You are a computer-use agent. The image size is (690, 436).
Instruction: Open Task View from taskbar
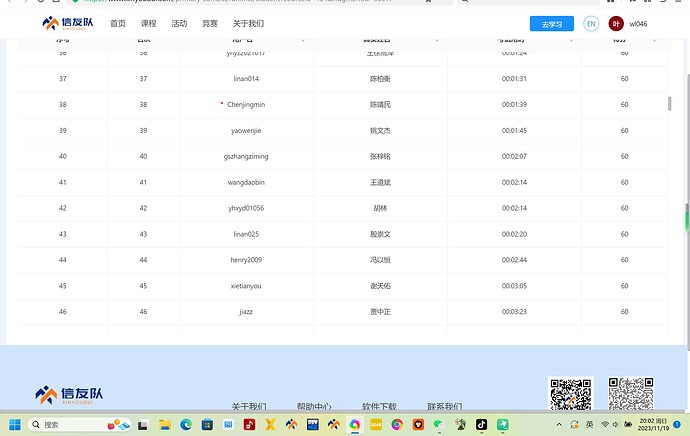tap(143, 425)
